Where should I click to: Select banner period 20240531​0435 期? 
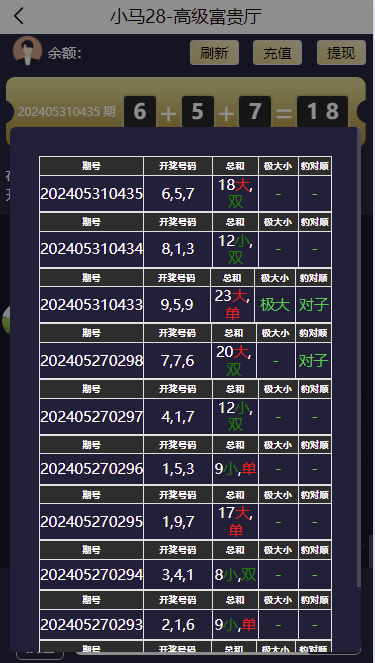[x=66, y=112]
